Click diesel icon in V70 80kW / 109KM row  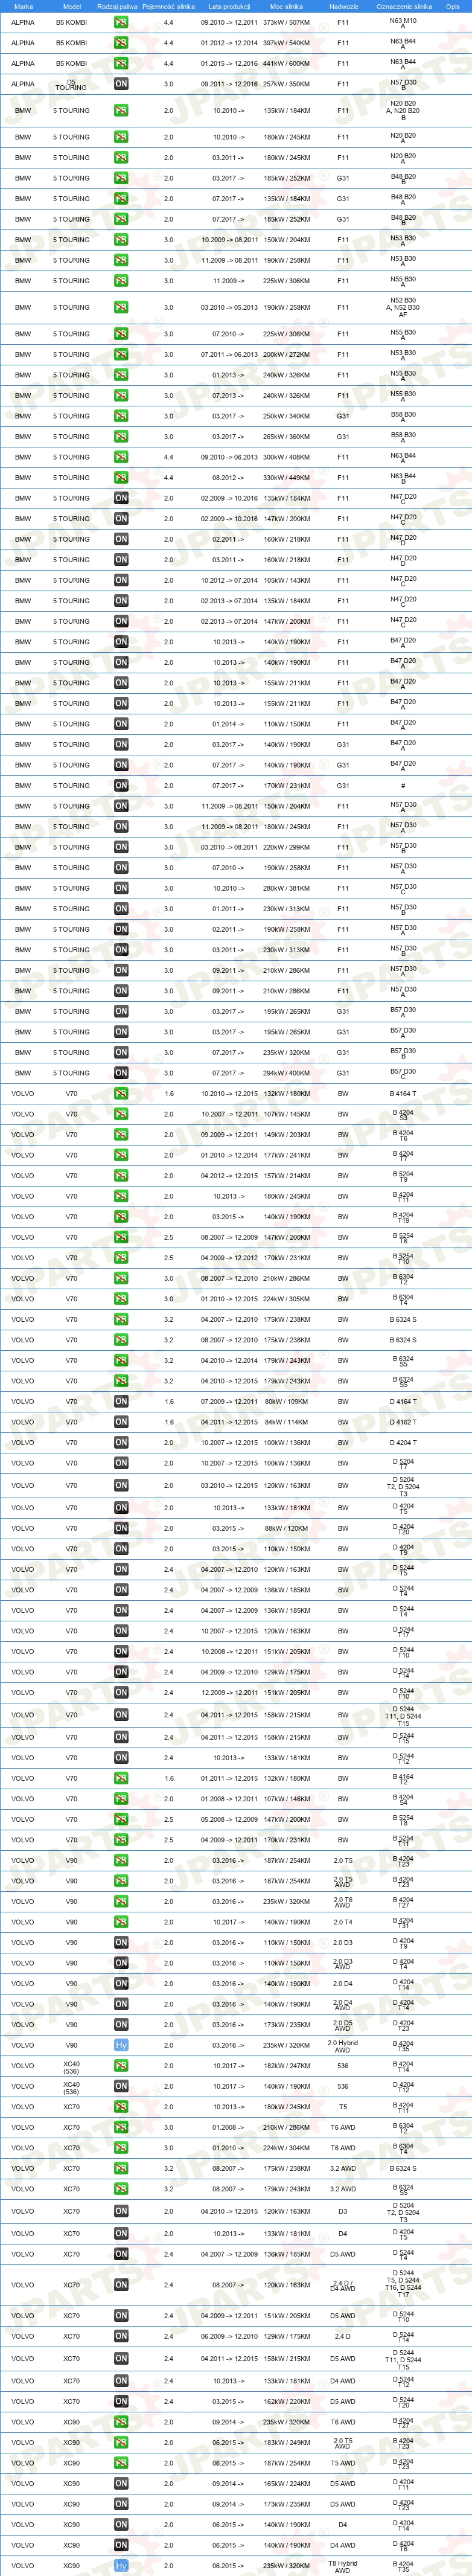(x=121, y=1402)
